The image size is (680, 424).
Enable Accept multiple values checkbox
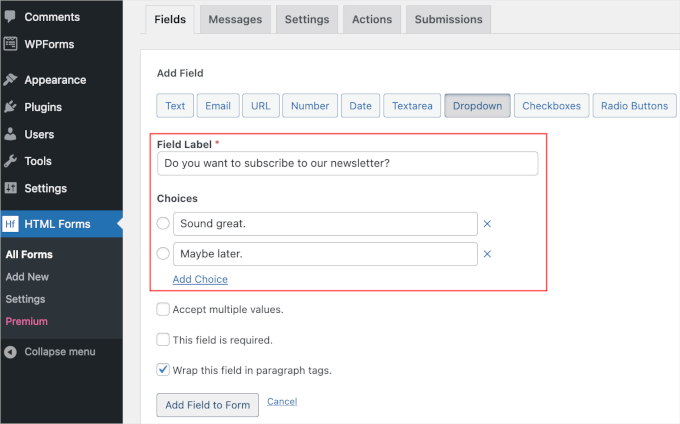[x=164, y=310]
